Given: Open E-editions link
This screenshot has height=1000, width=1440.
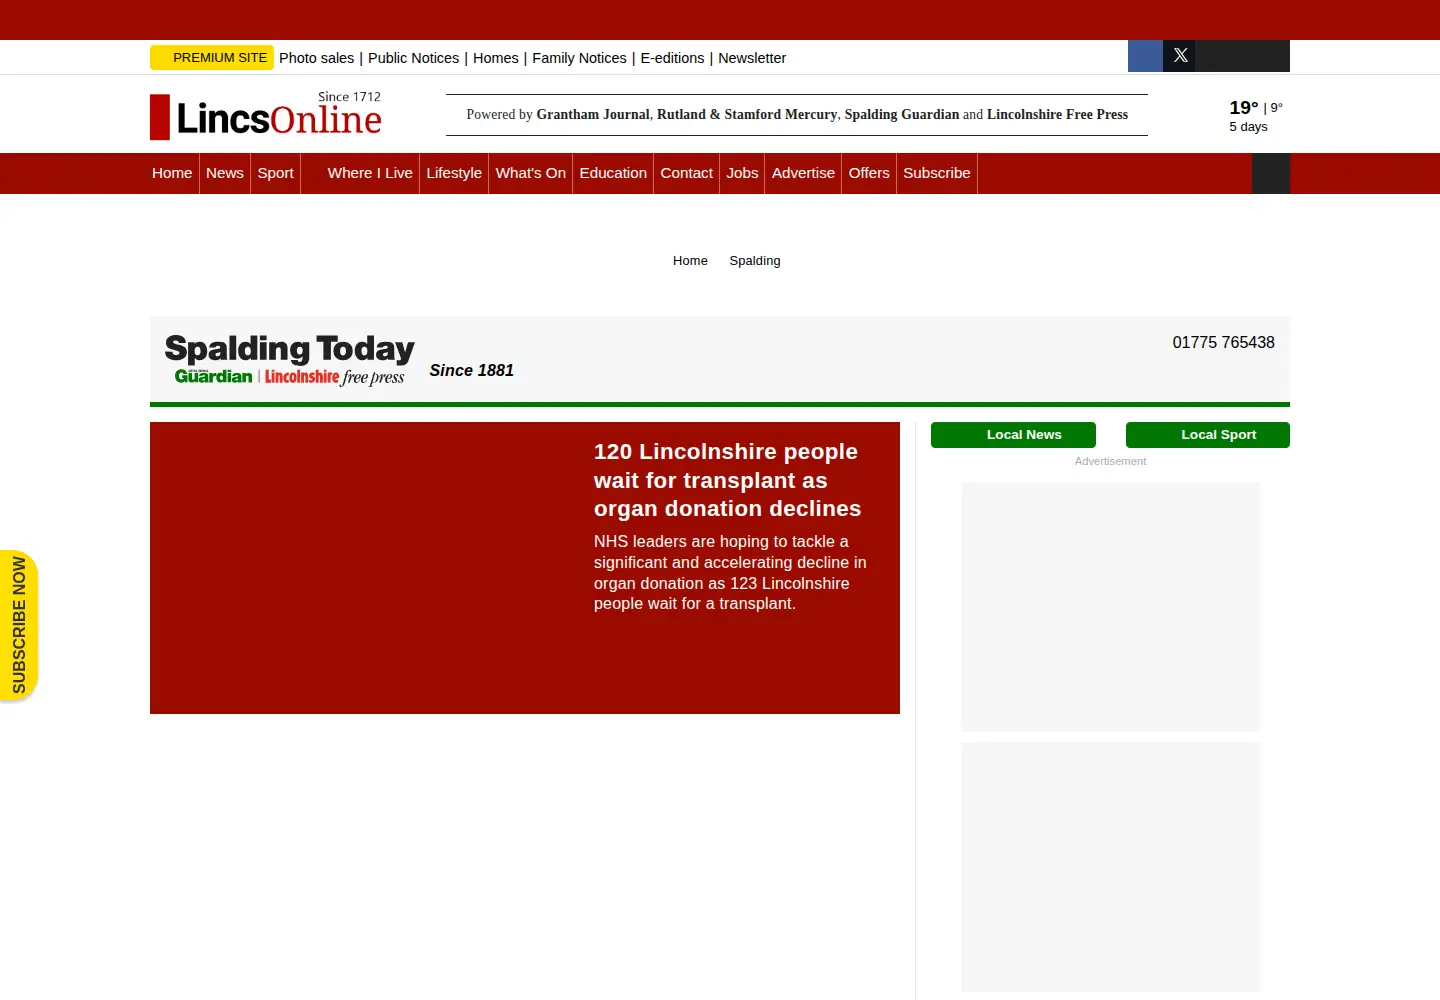Looking at the screenshot, I should click(x=672, y=58).
